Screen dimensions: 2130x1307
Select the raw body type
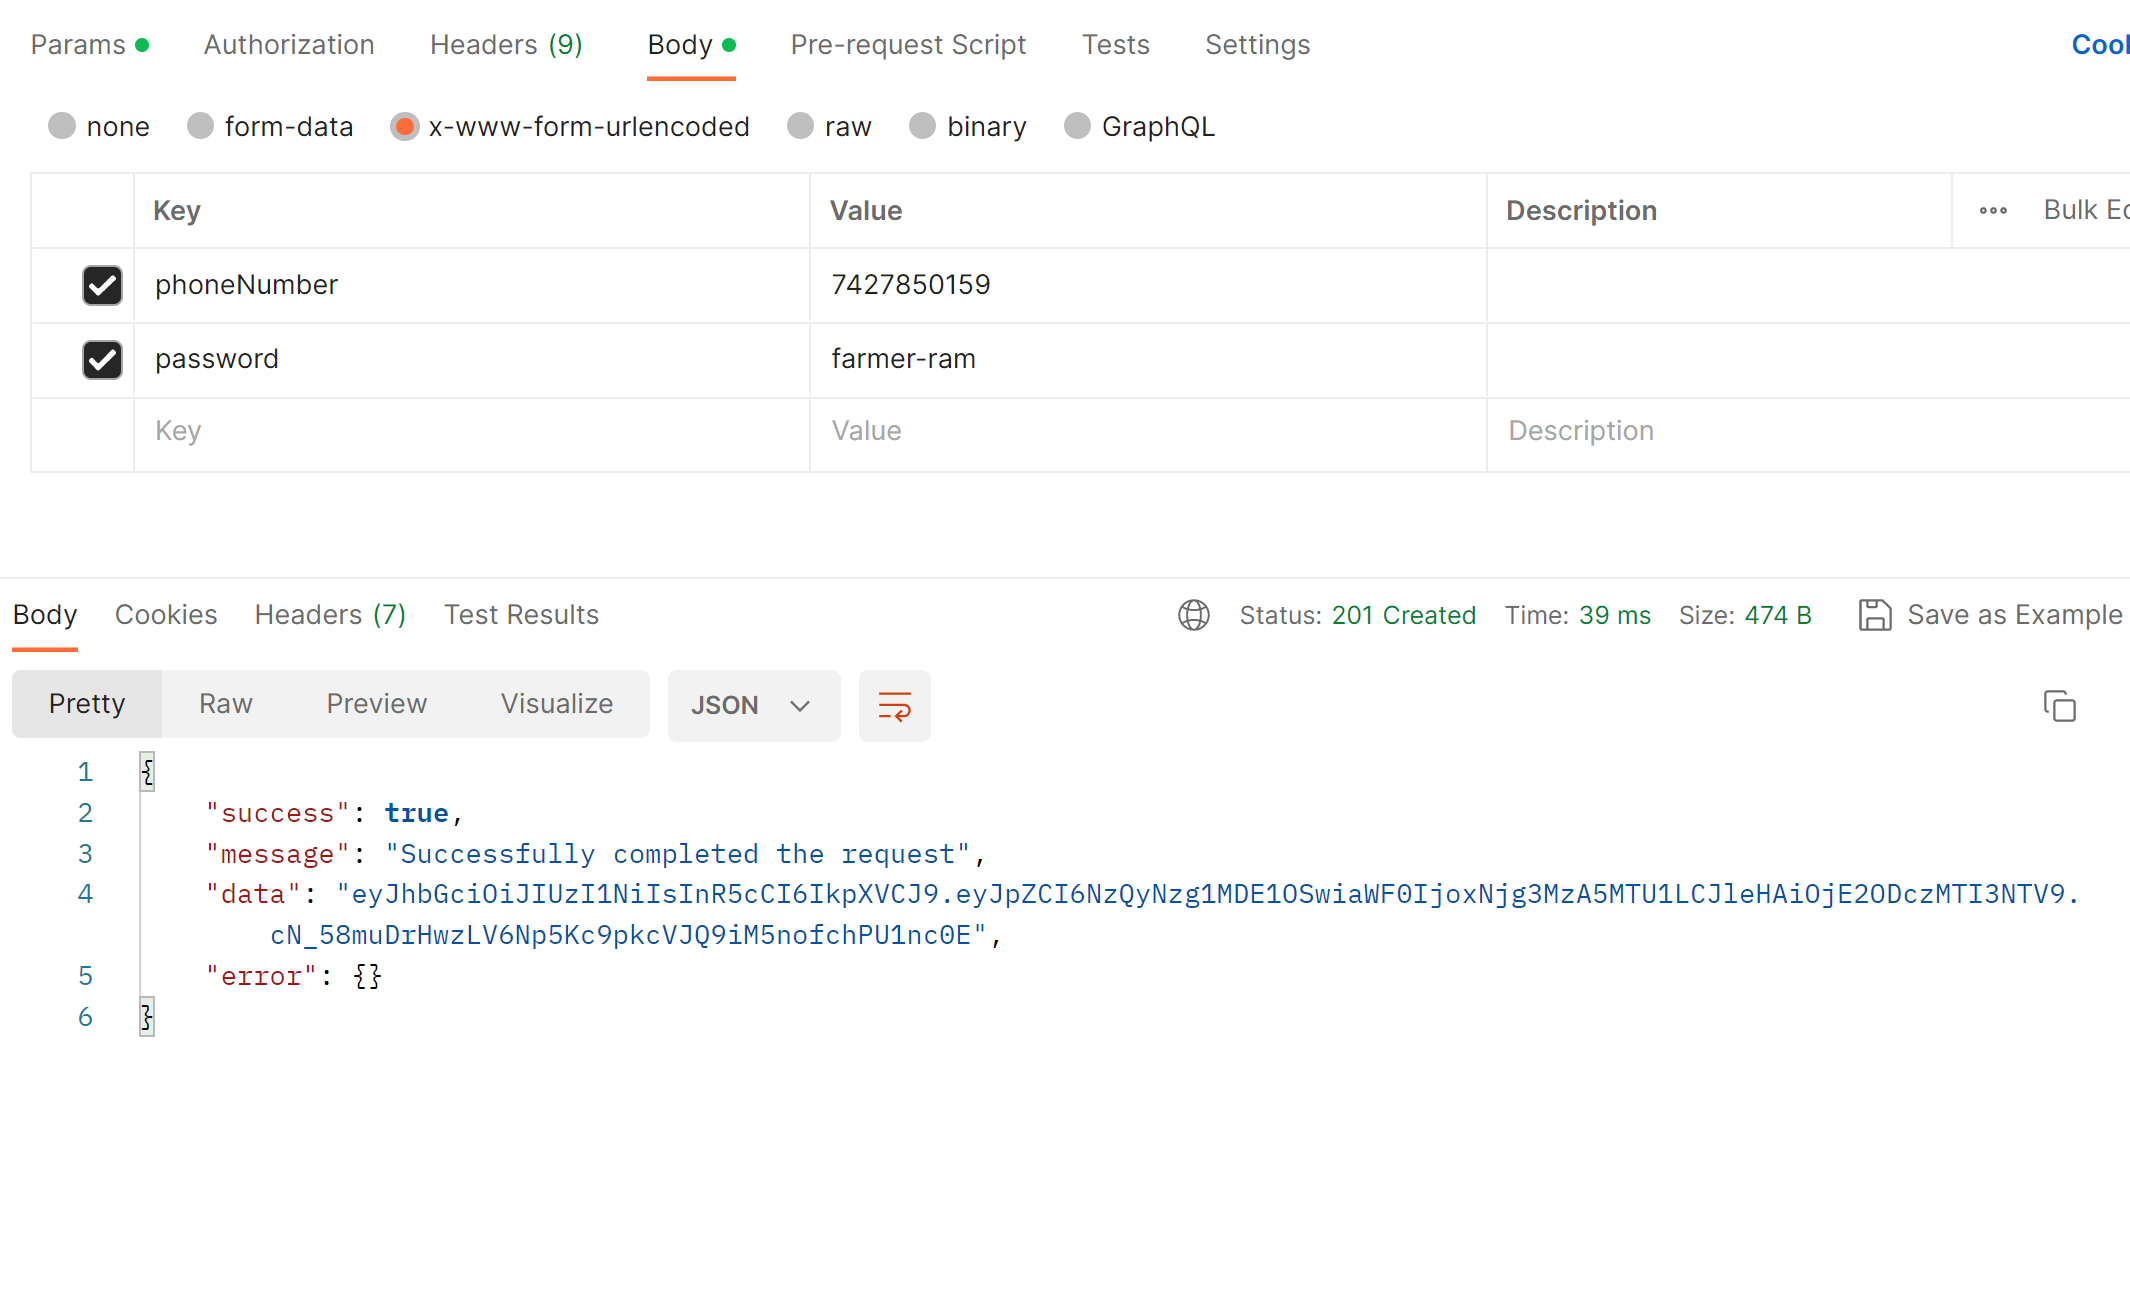coord(800,126)
